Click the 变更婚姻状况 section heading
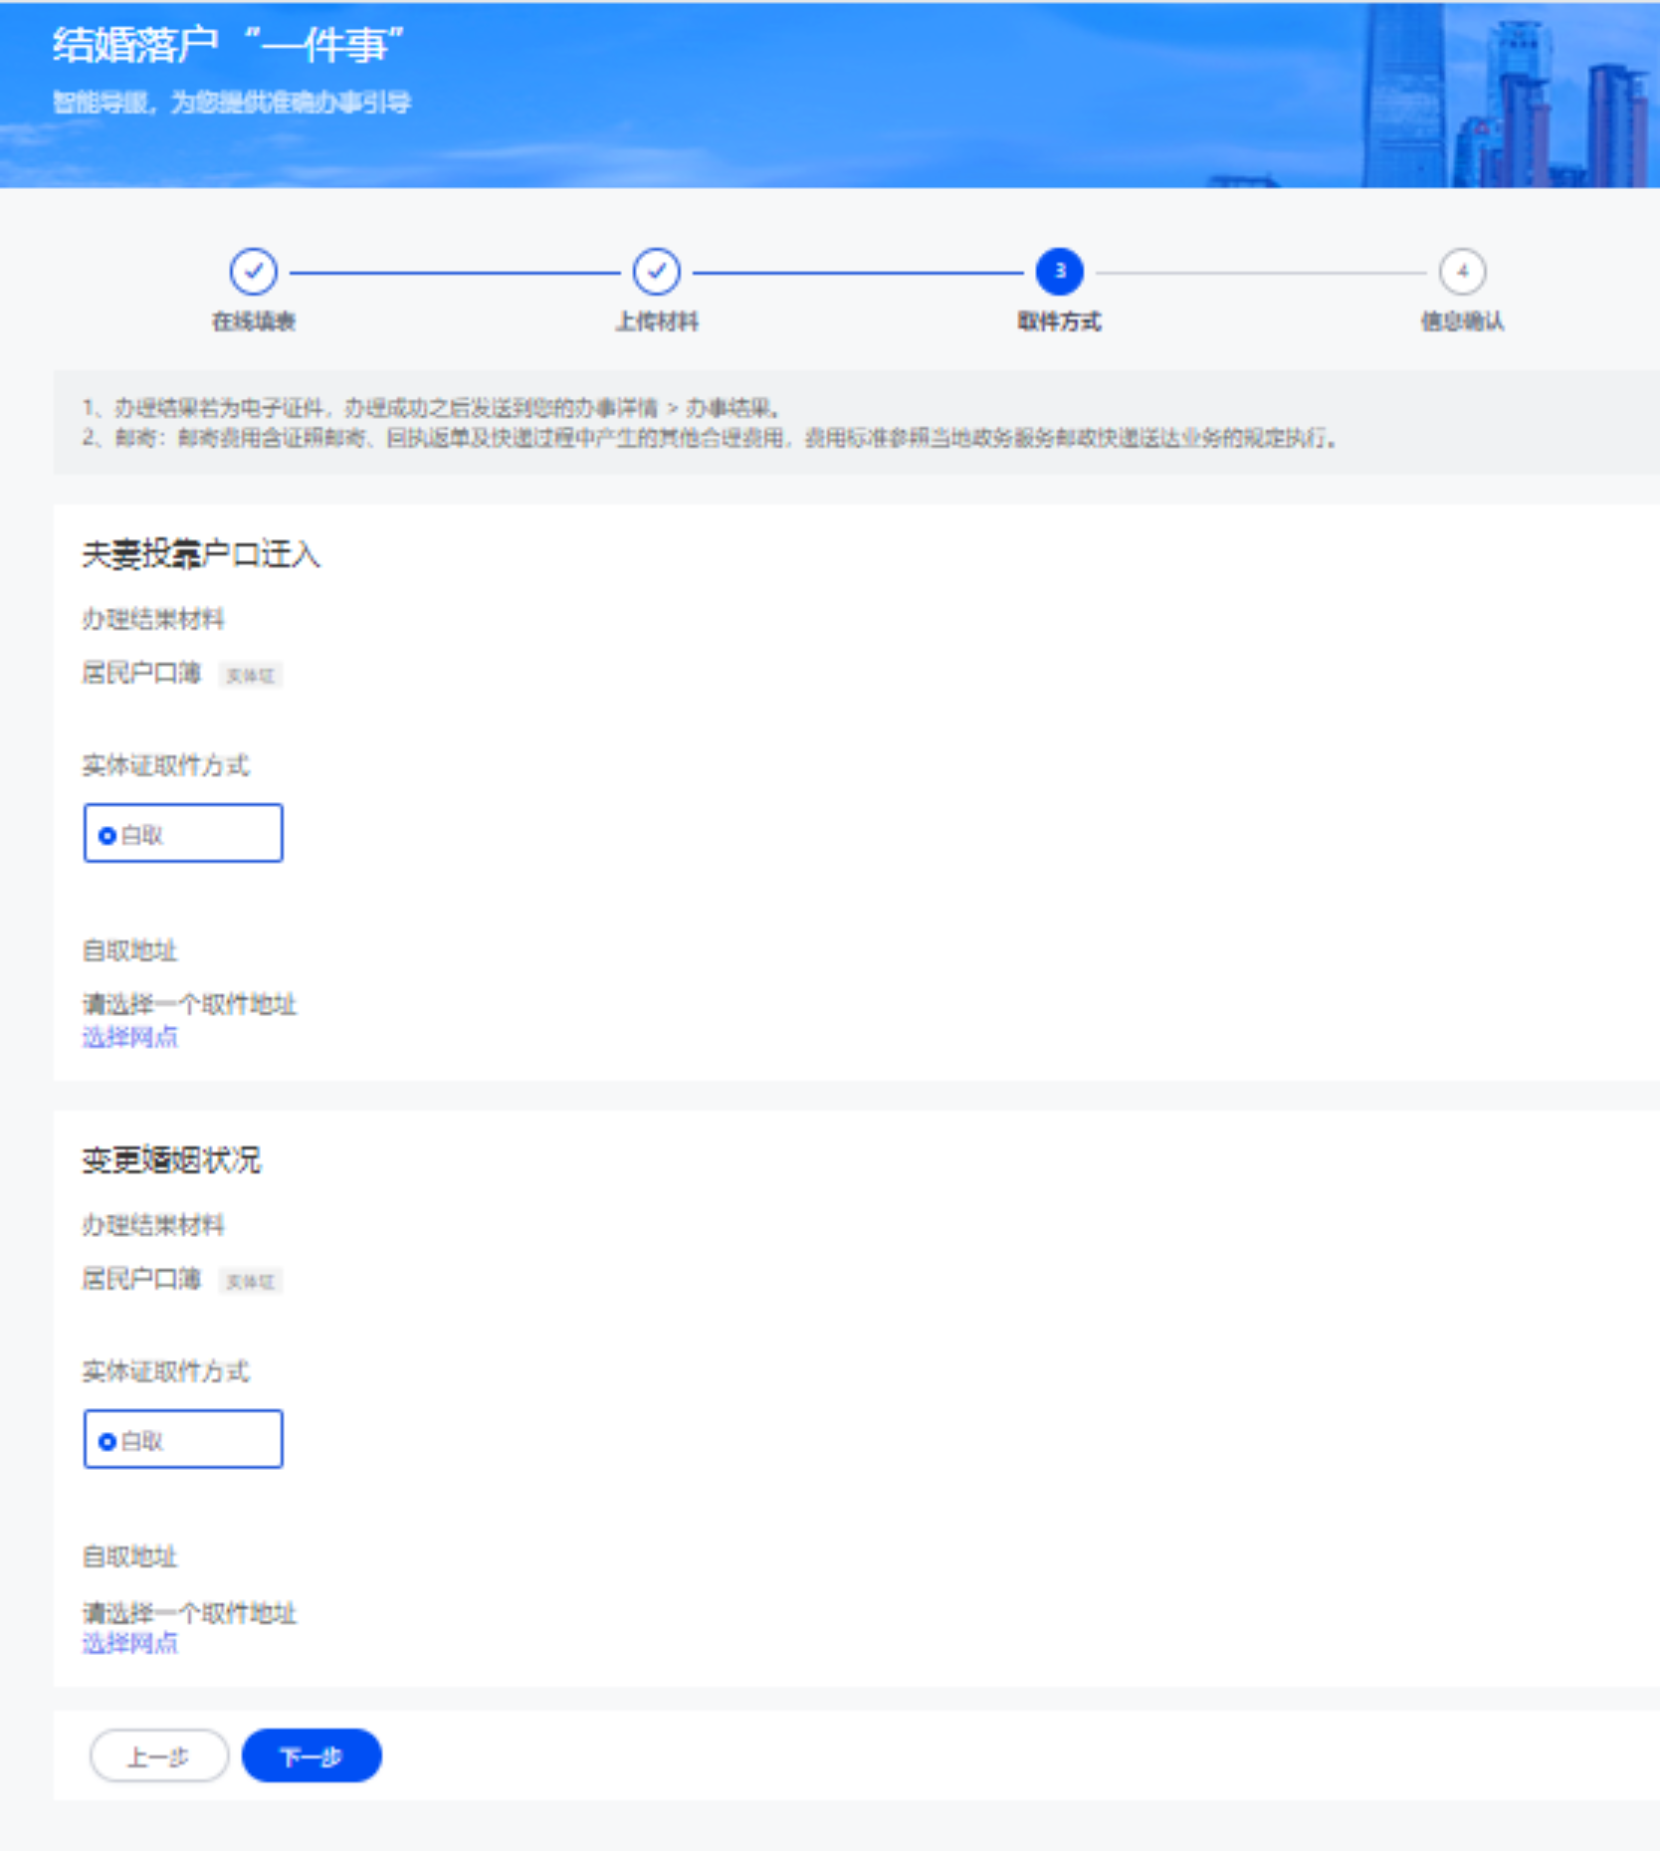Screen dimensions: 1660x1851 171,1160
